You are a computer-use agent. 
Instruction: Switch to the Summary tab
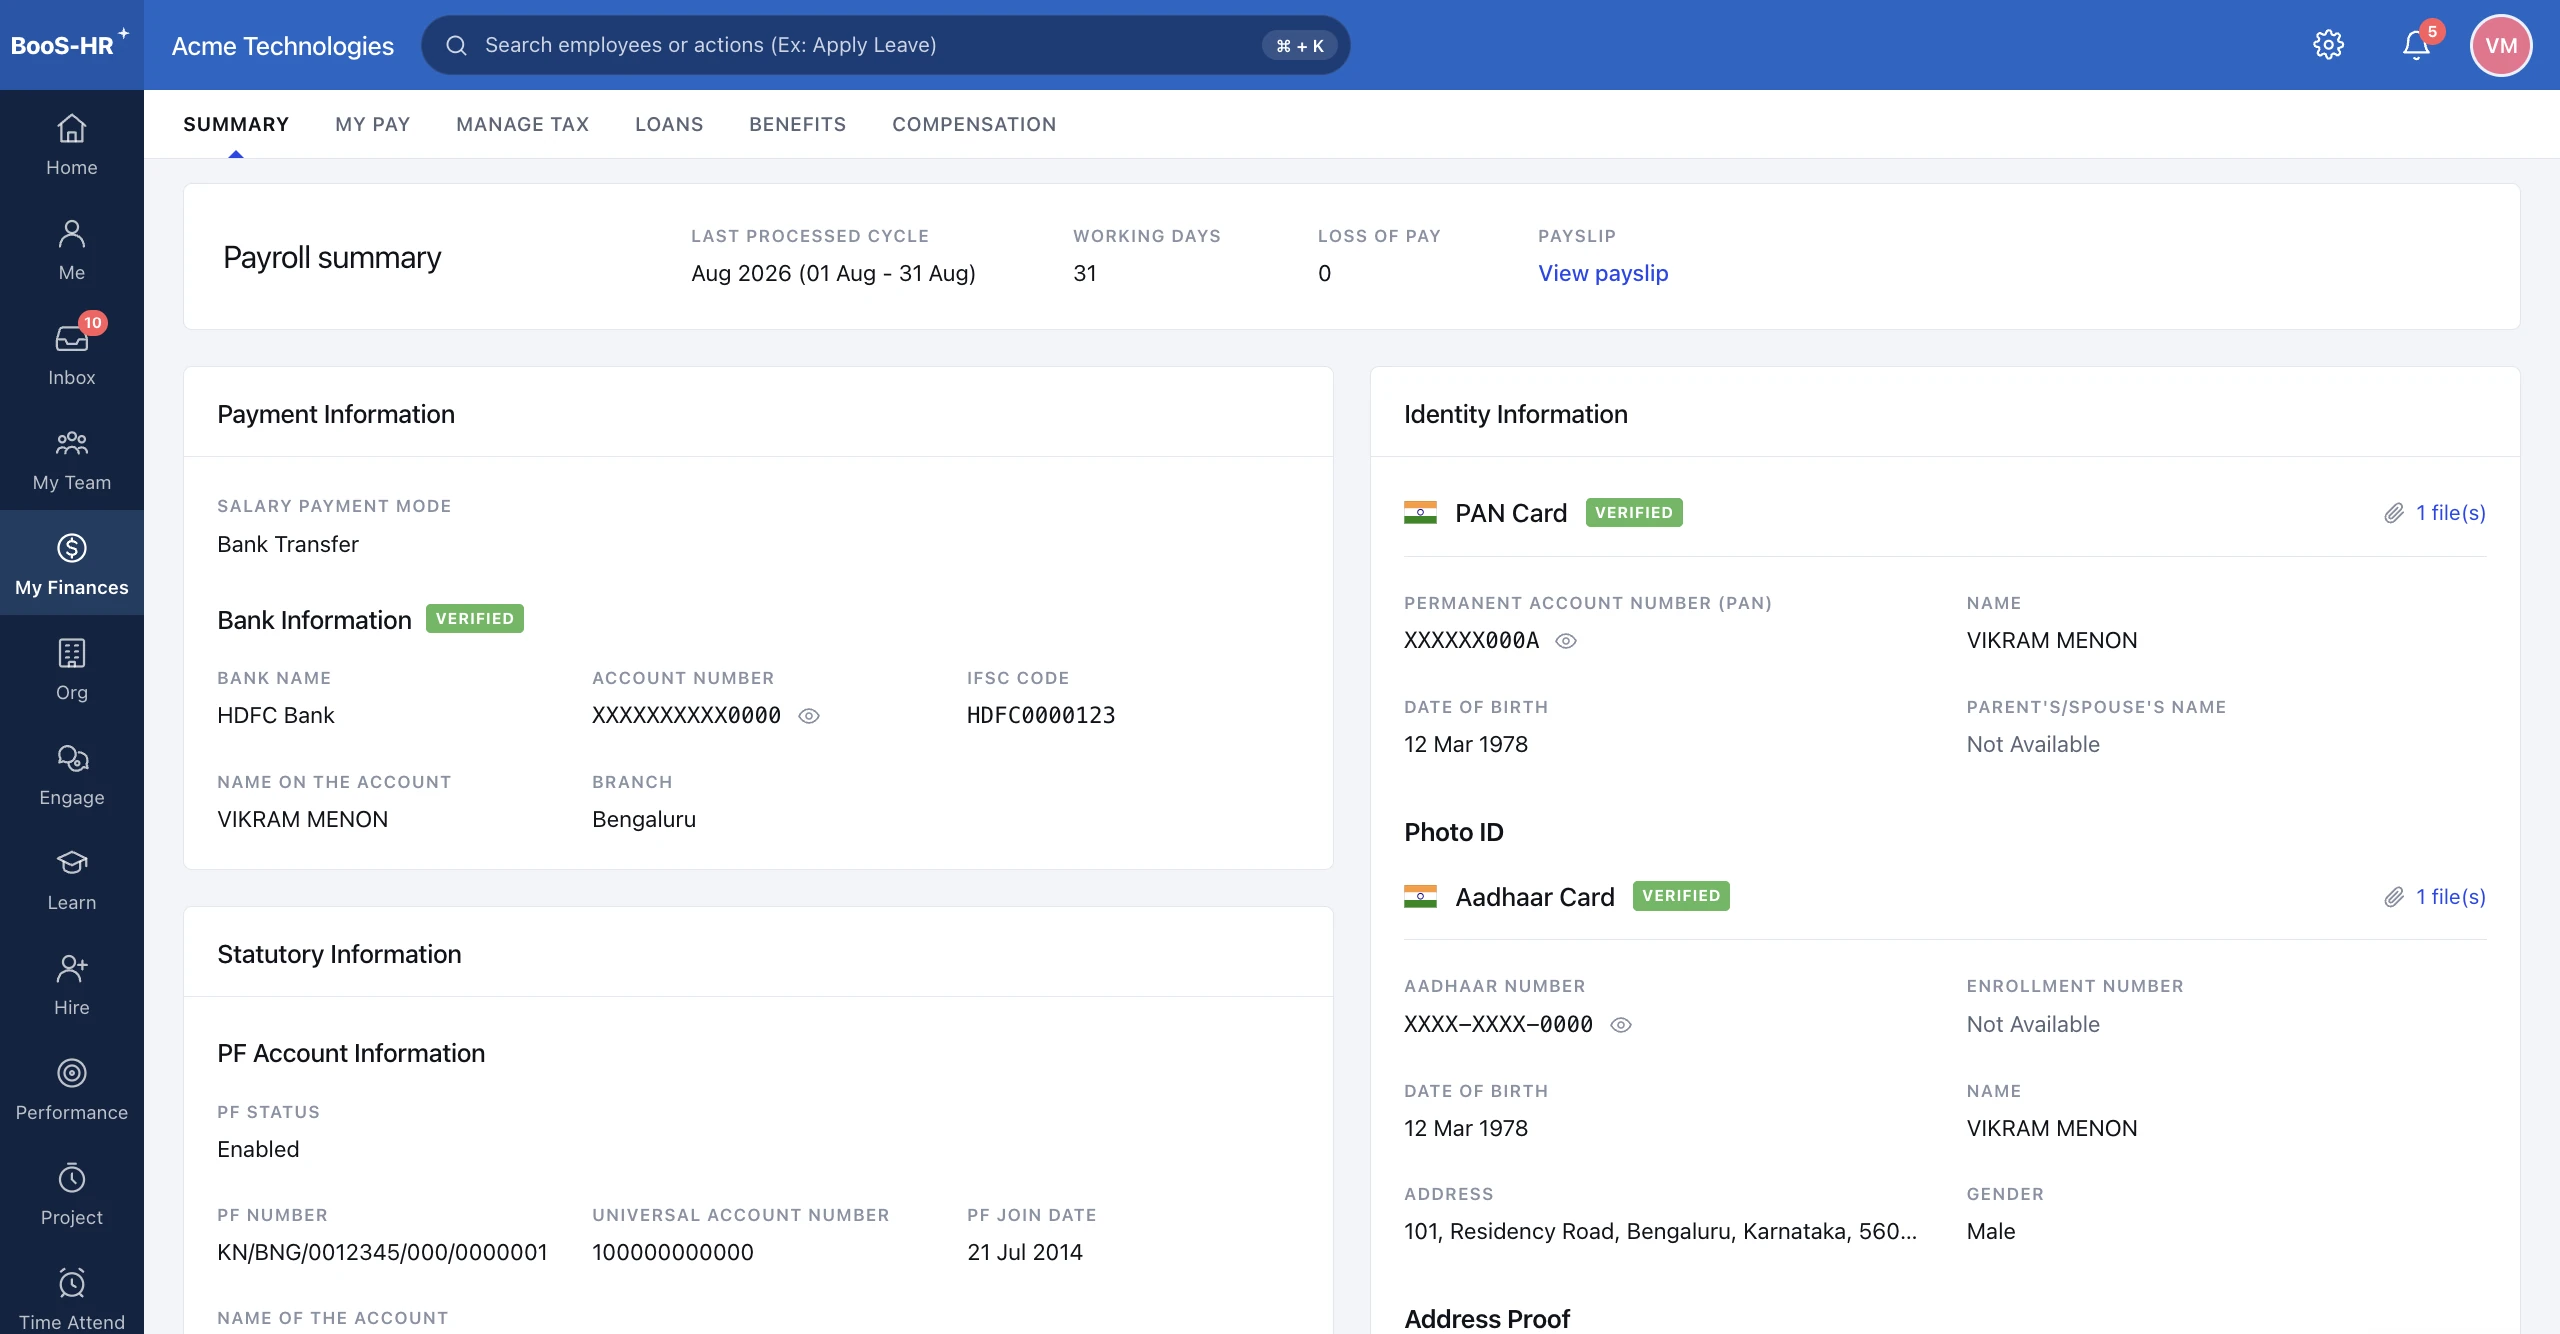click(236, 124)
